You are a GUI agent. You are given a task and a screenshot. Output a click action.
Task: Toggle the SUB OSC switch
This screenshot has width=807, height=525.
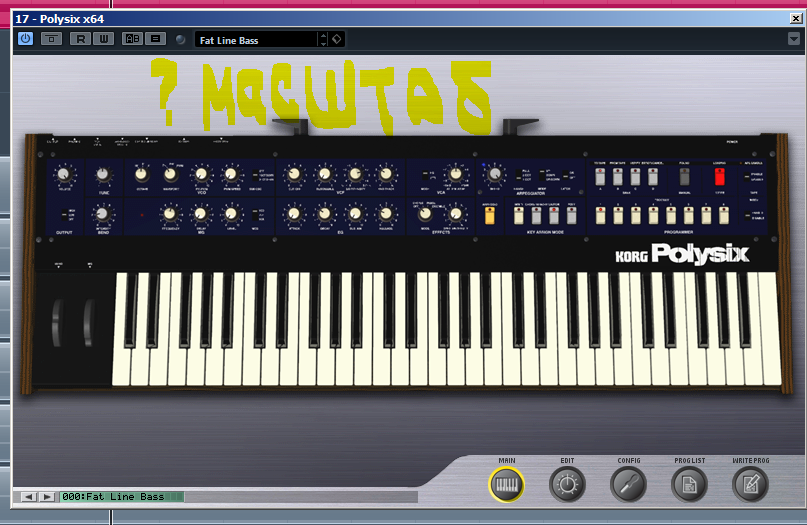point(255,176)
